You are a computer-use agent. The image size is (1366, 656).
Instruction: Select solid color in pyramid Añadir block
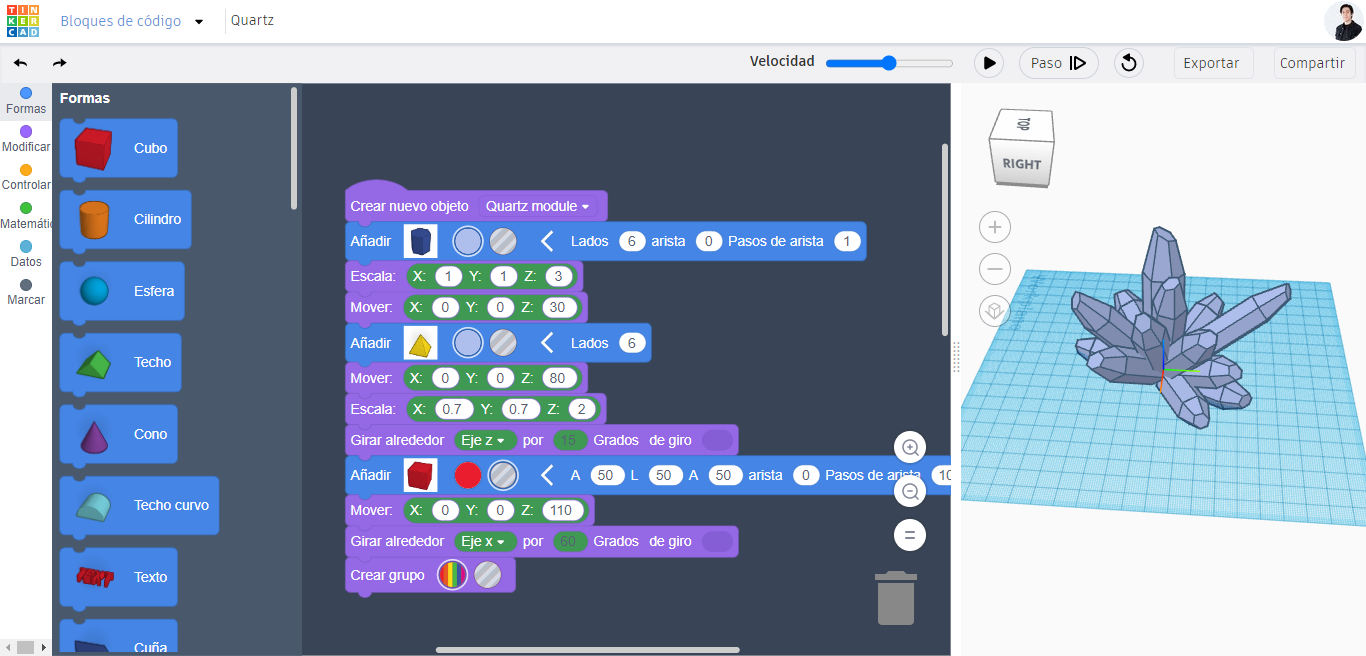pos(467,343)
